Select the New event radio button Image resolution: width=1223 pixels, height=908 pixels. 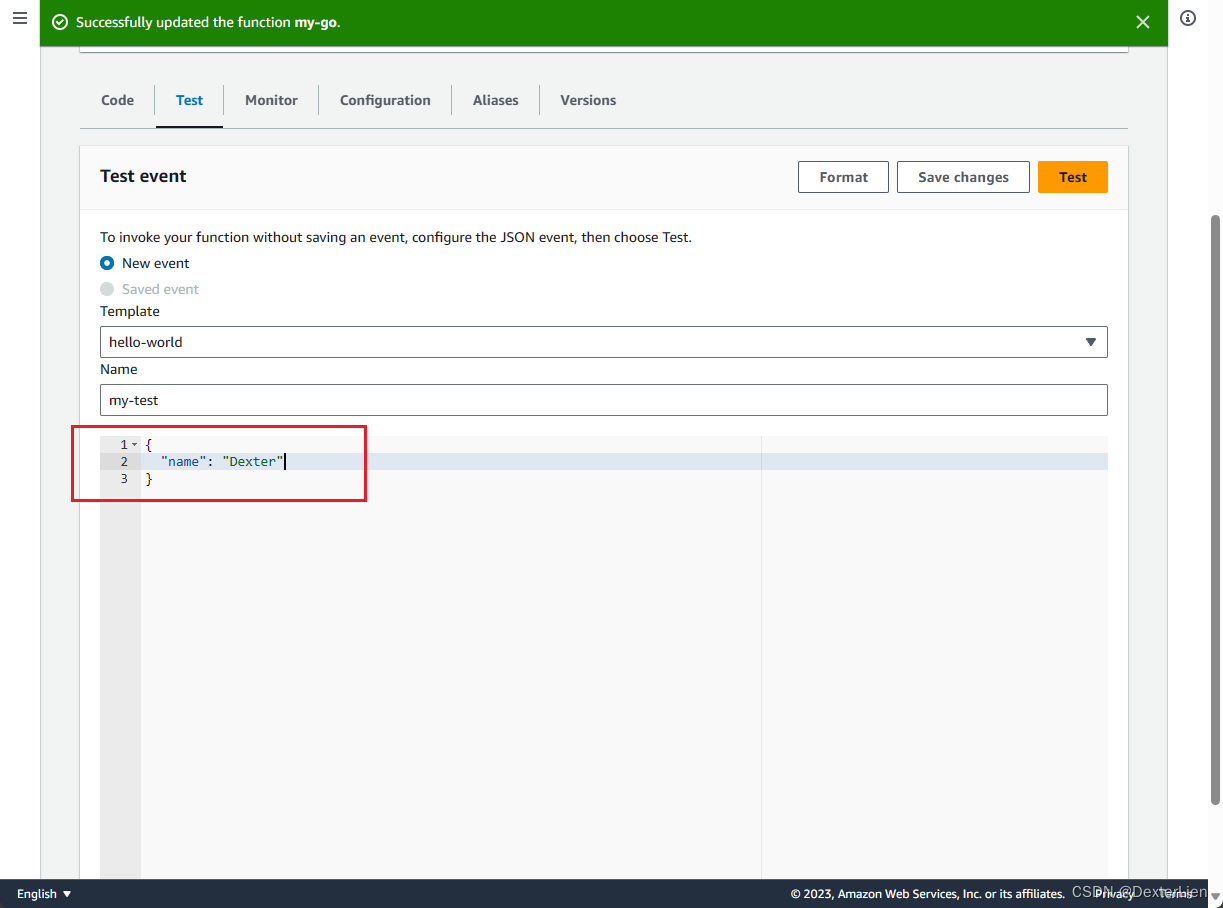coord(107,263)
